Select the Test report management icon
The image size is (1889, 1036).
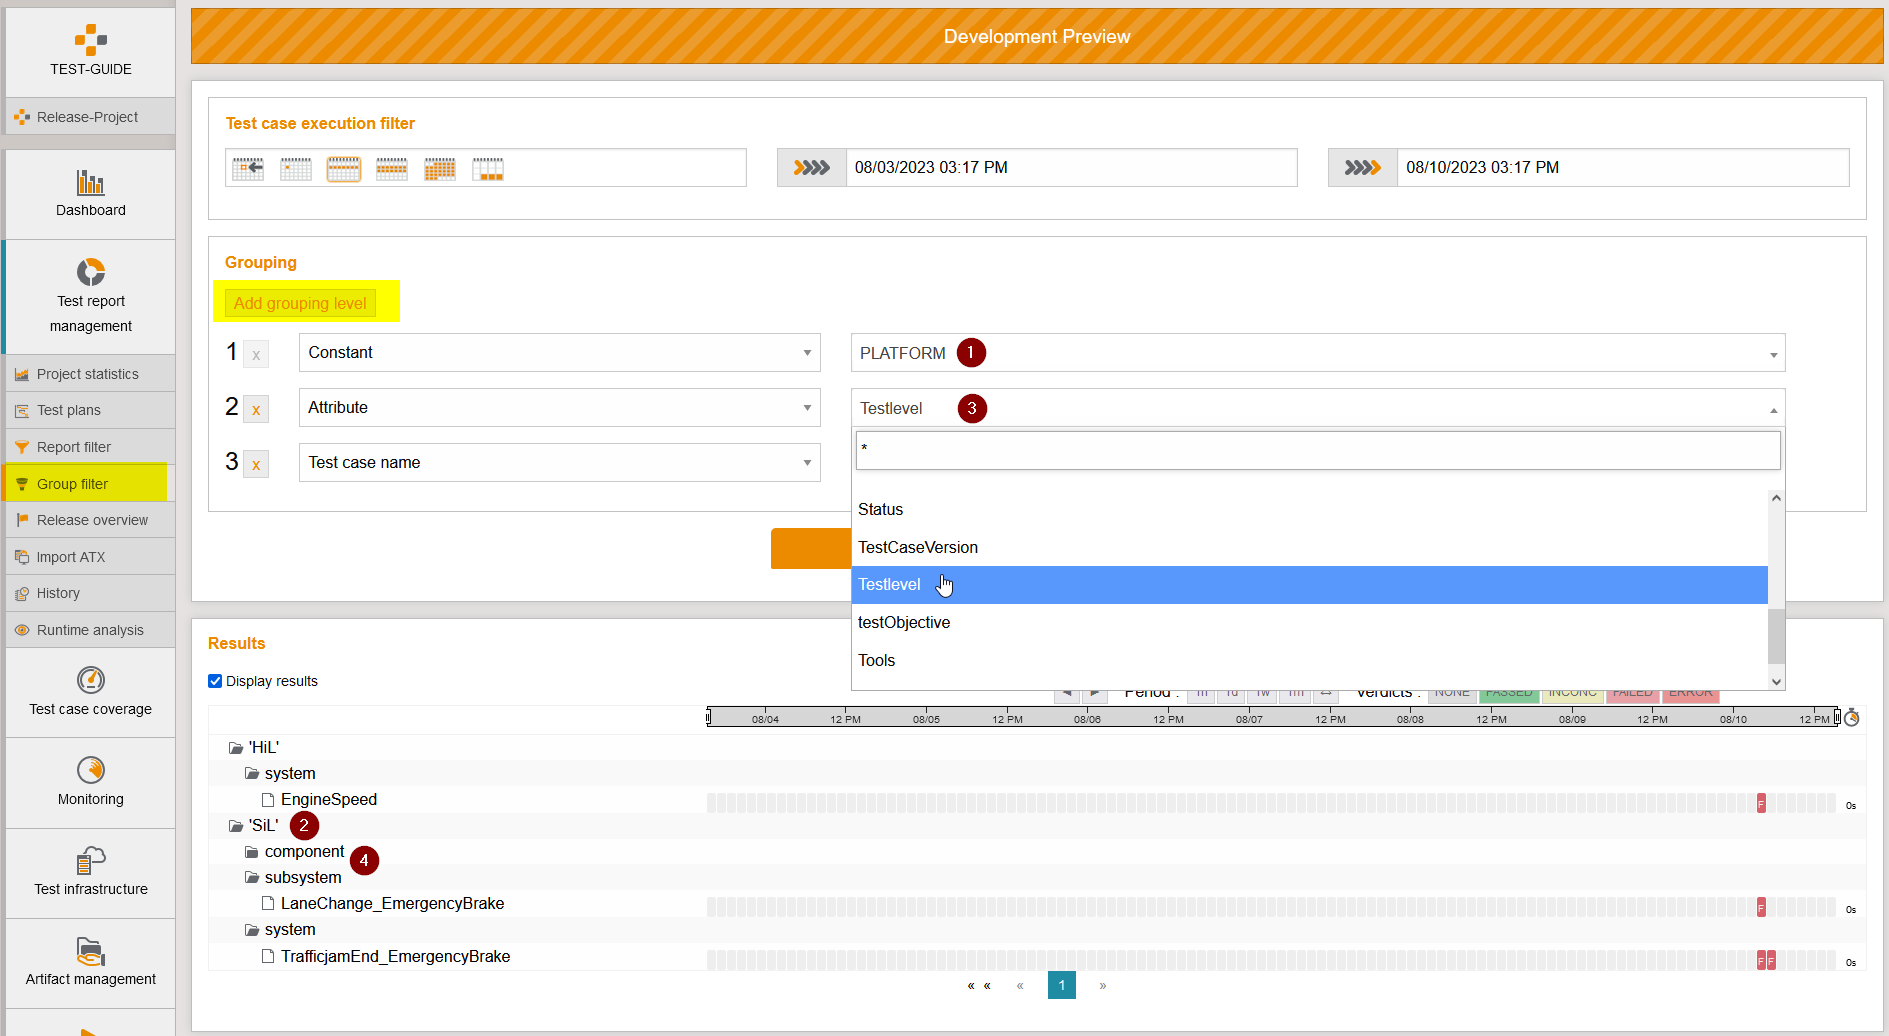(x=90, y=272)
